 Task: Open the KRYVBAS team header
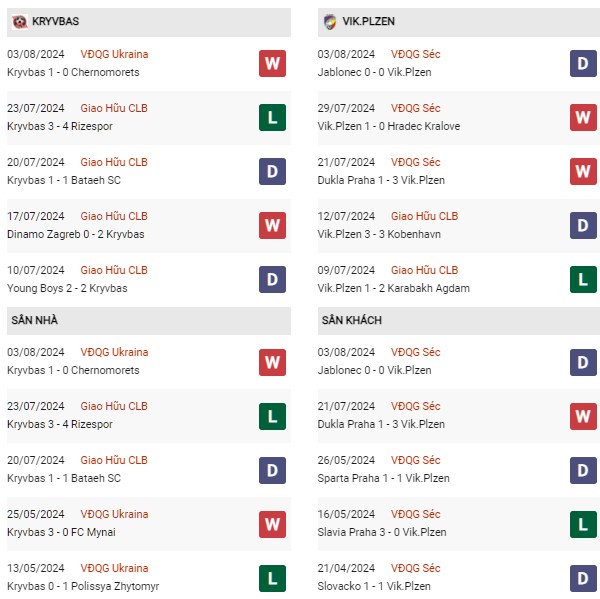click(x=149, y=22)
